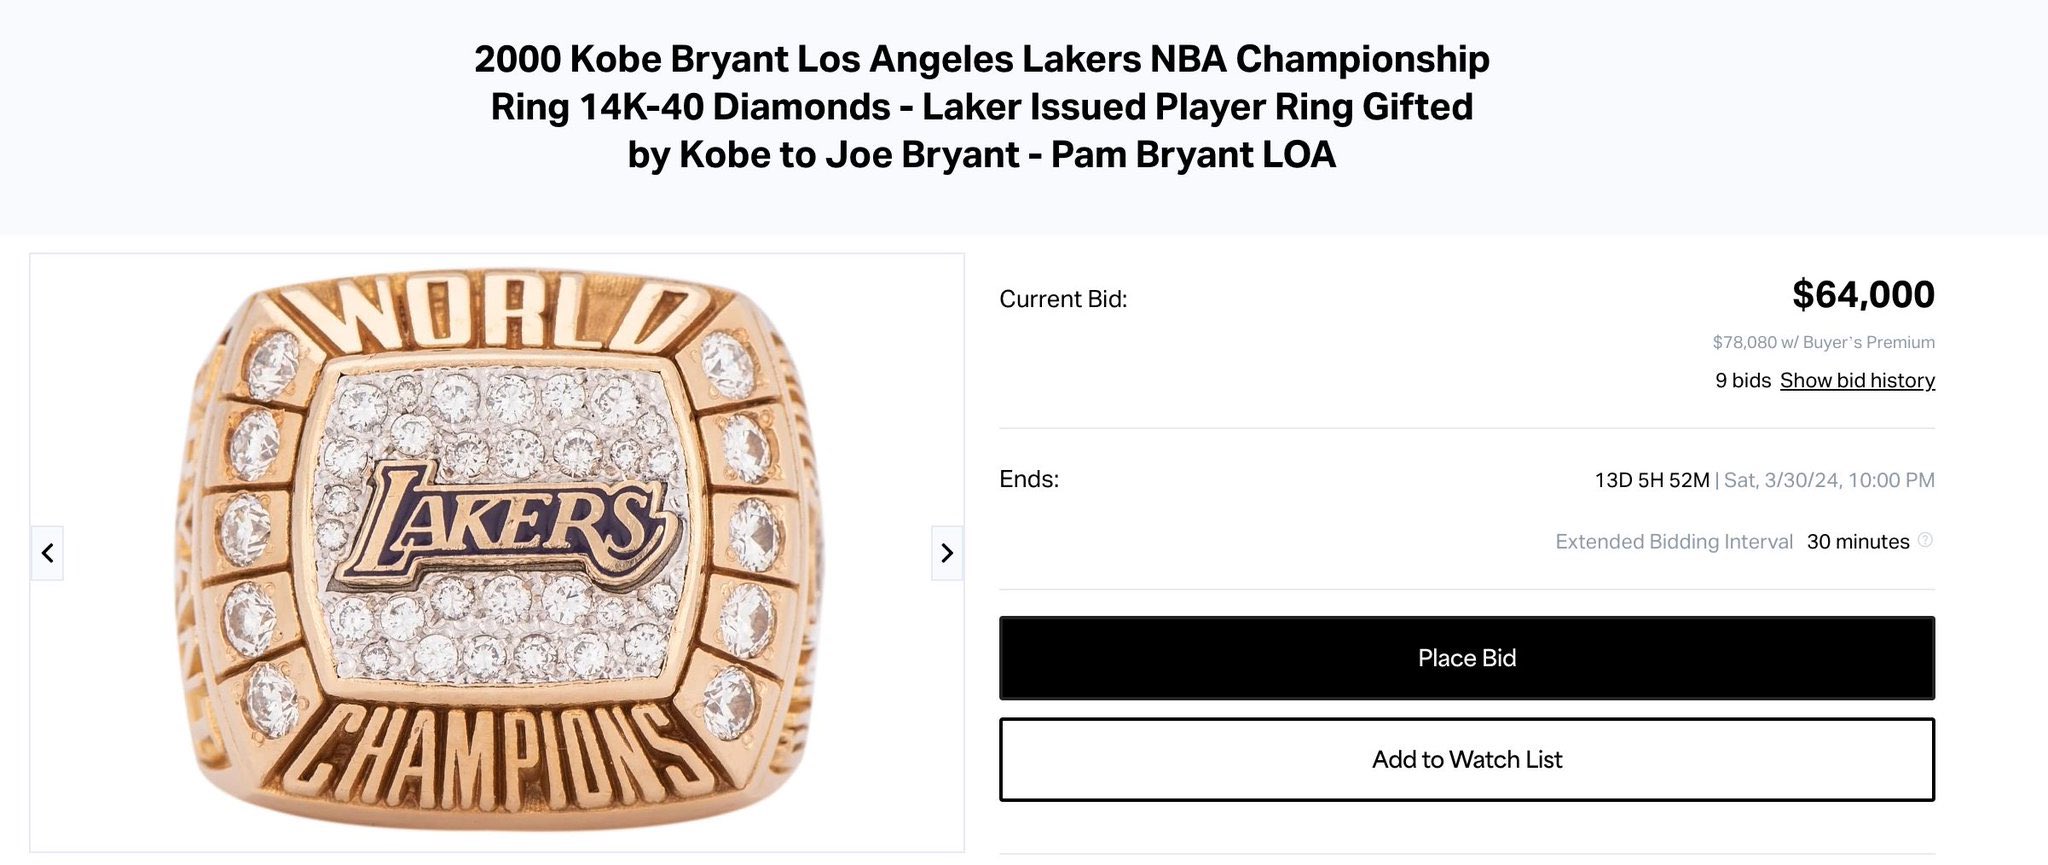Go to the previous ring photo
The width and height of the screenshot is (2048, 865).
[x=47, y=553]
